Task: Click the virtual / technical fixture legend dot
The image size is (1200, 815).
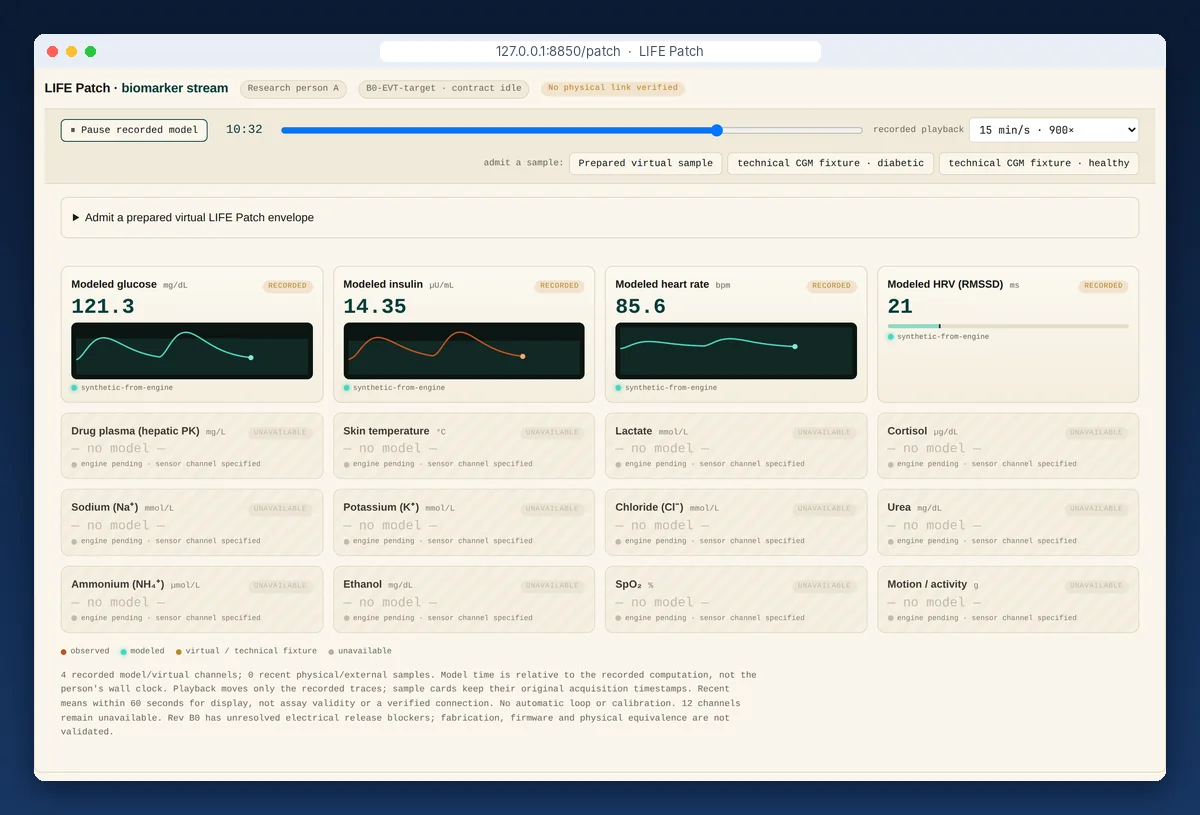Action: (179, 651)
